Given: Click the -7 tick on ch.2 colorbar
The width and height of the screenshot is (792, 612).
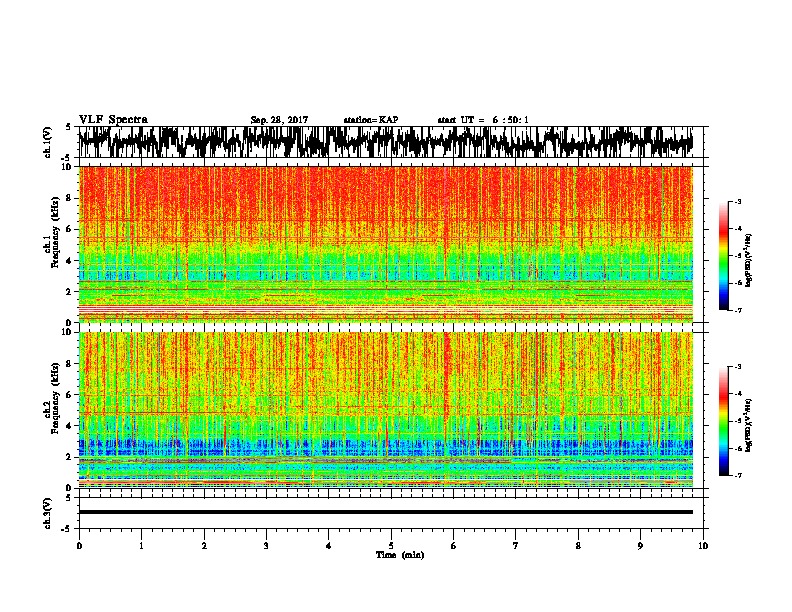Looking at the screenshot, I should pyautogui.click(x=737, y=476).
